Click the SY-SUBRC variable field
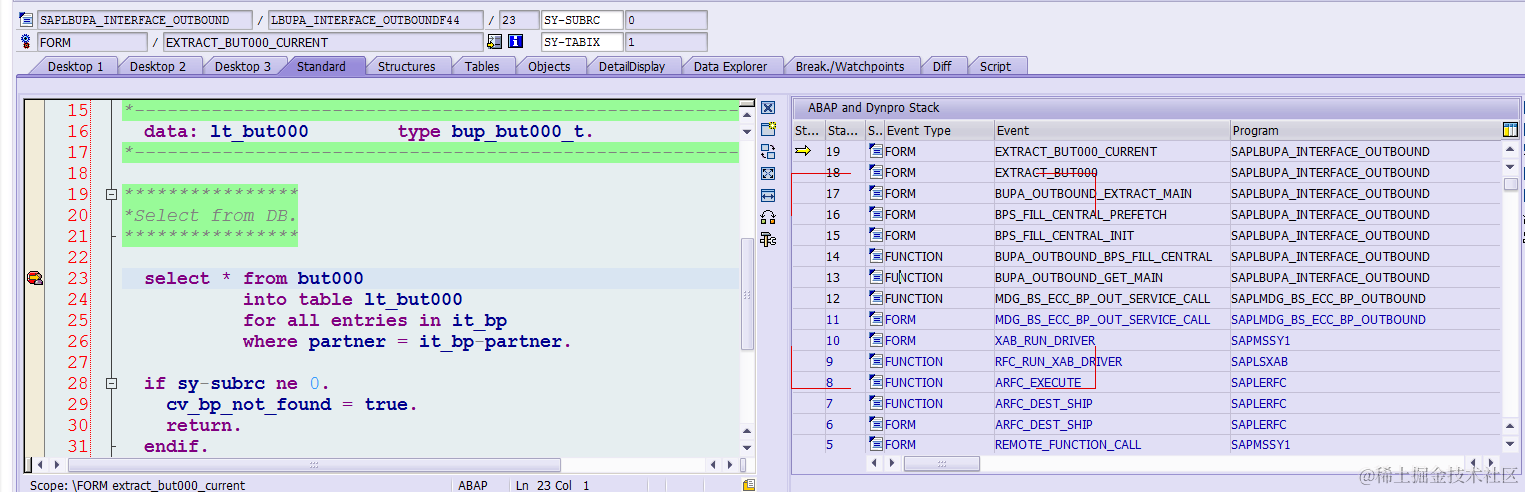 point(582,20)
